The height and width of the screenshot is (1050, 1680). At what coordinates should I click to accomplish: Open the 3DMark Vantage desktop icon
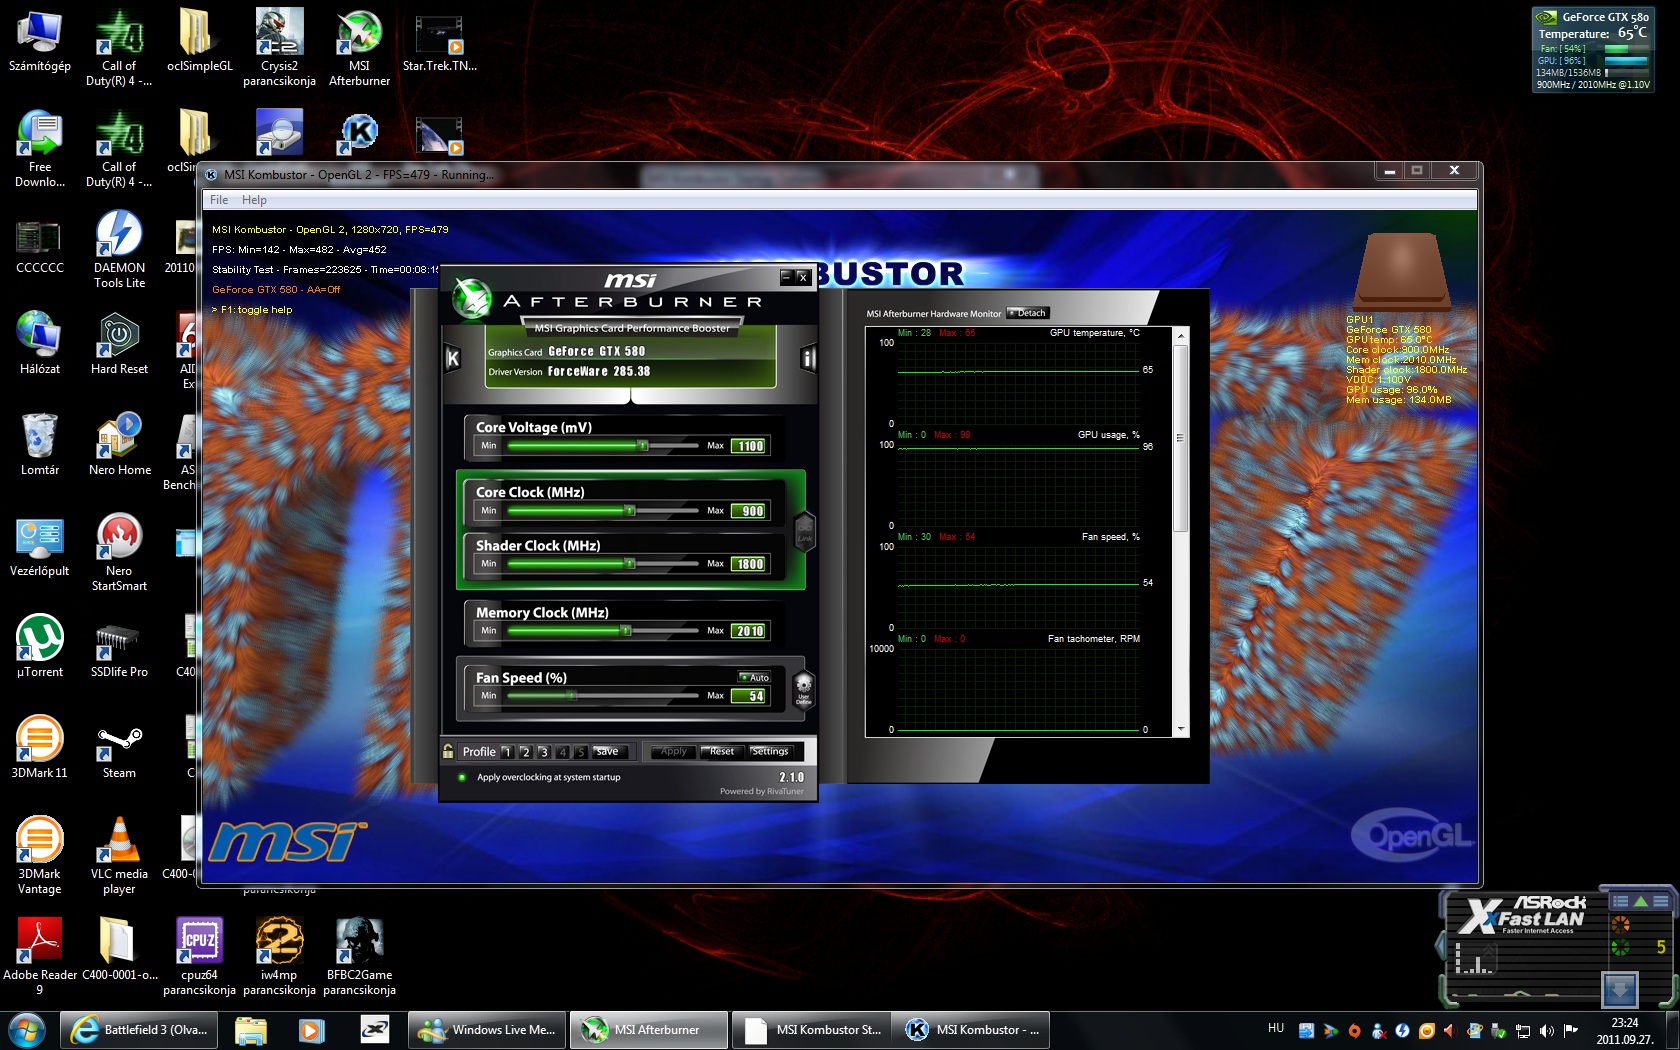tap(40, 856)
